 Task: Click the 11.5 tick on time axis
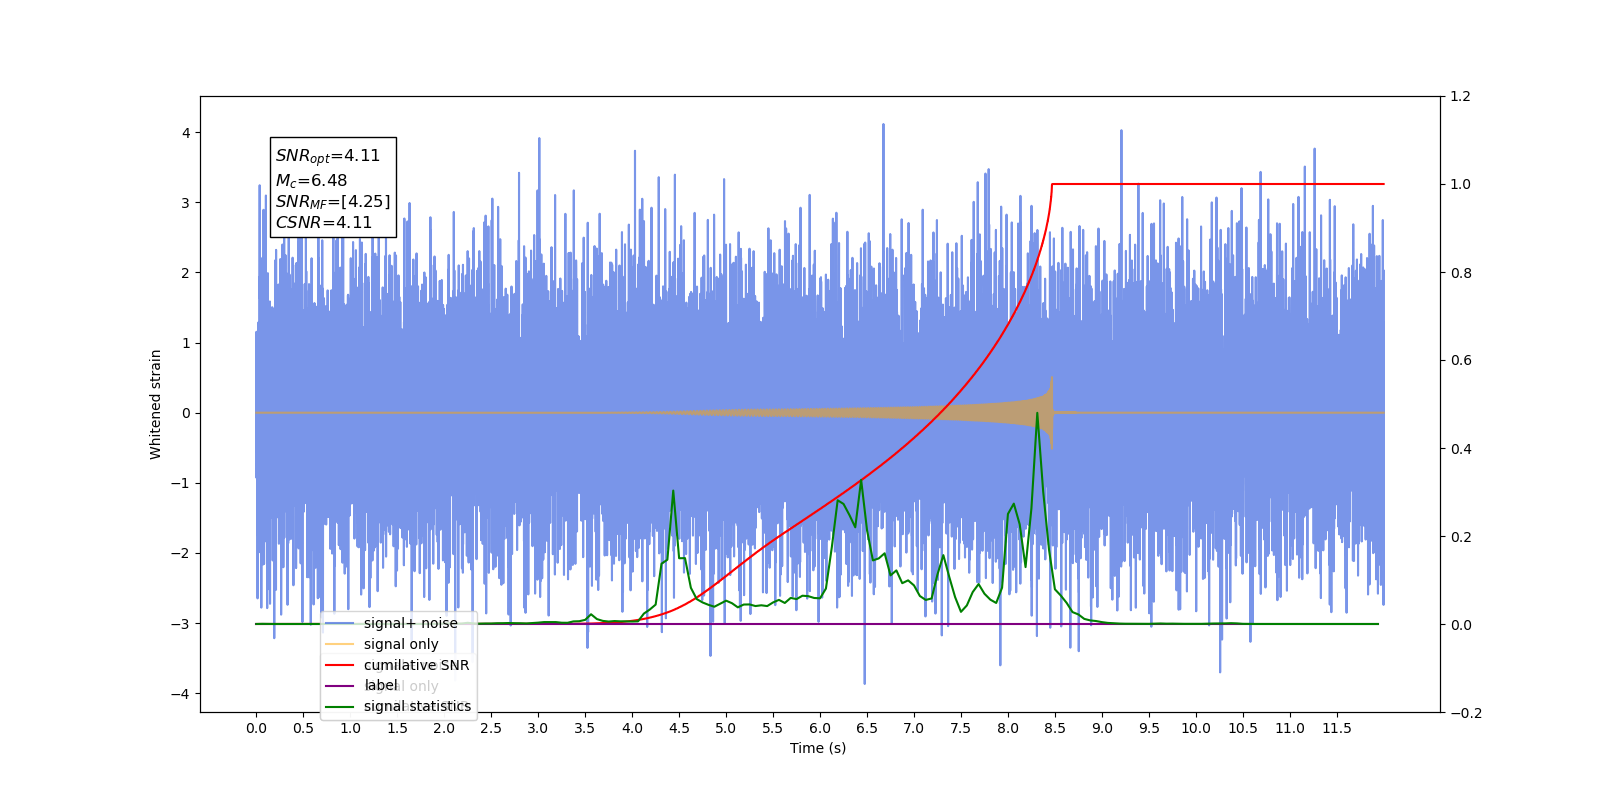coord(1337,728)
